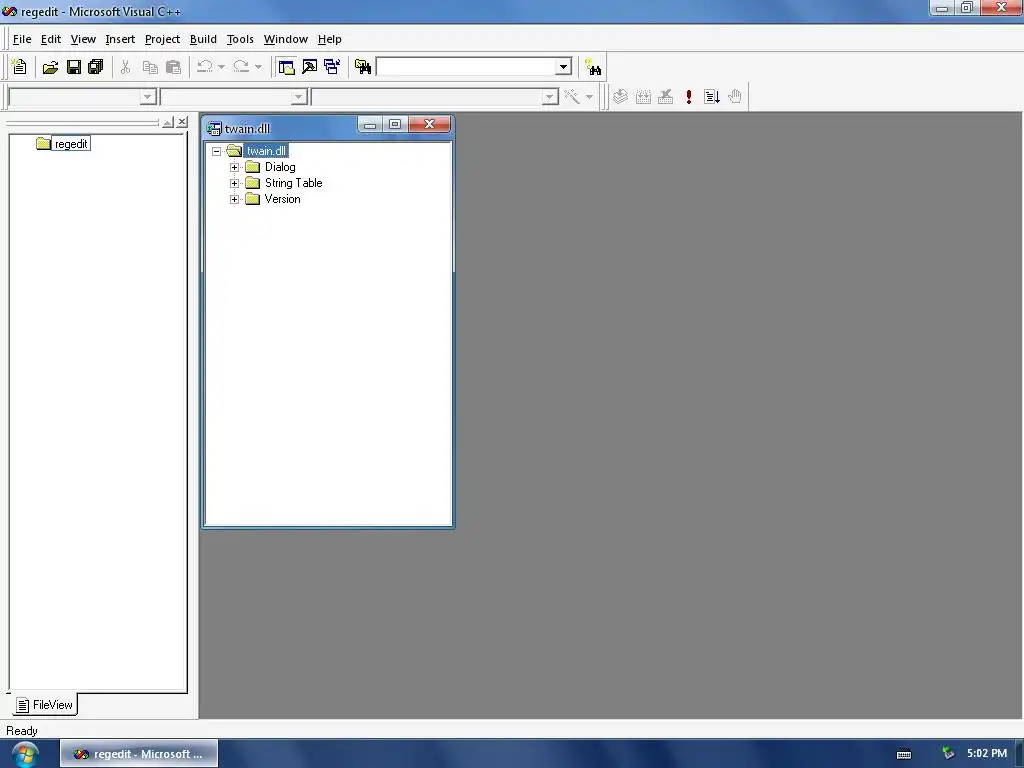Click the on-screen keyboard tray icon
The width and height of the screenshot is (1024, 768).
coord(904,754)
